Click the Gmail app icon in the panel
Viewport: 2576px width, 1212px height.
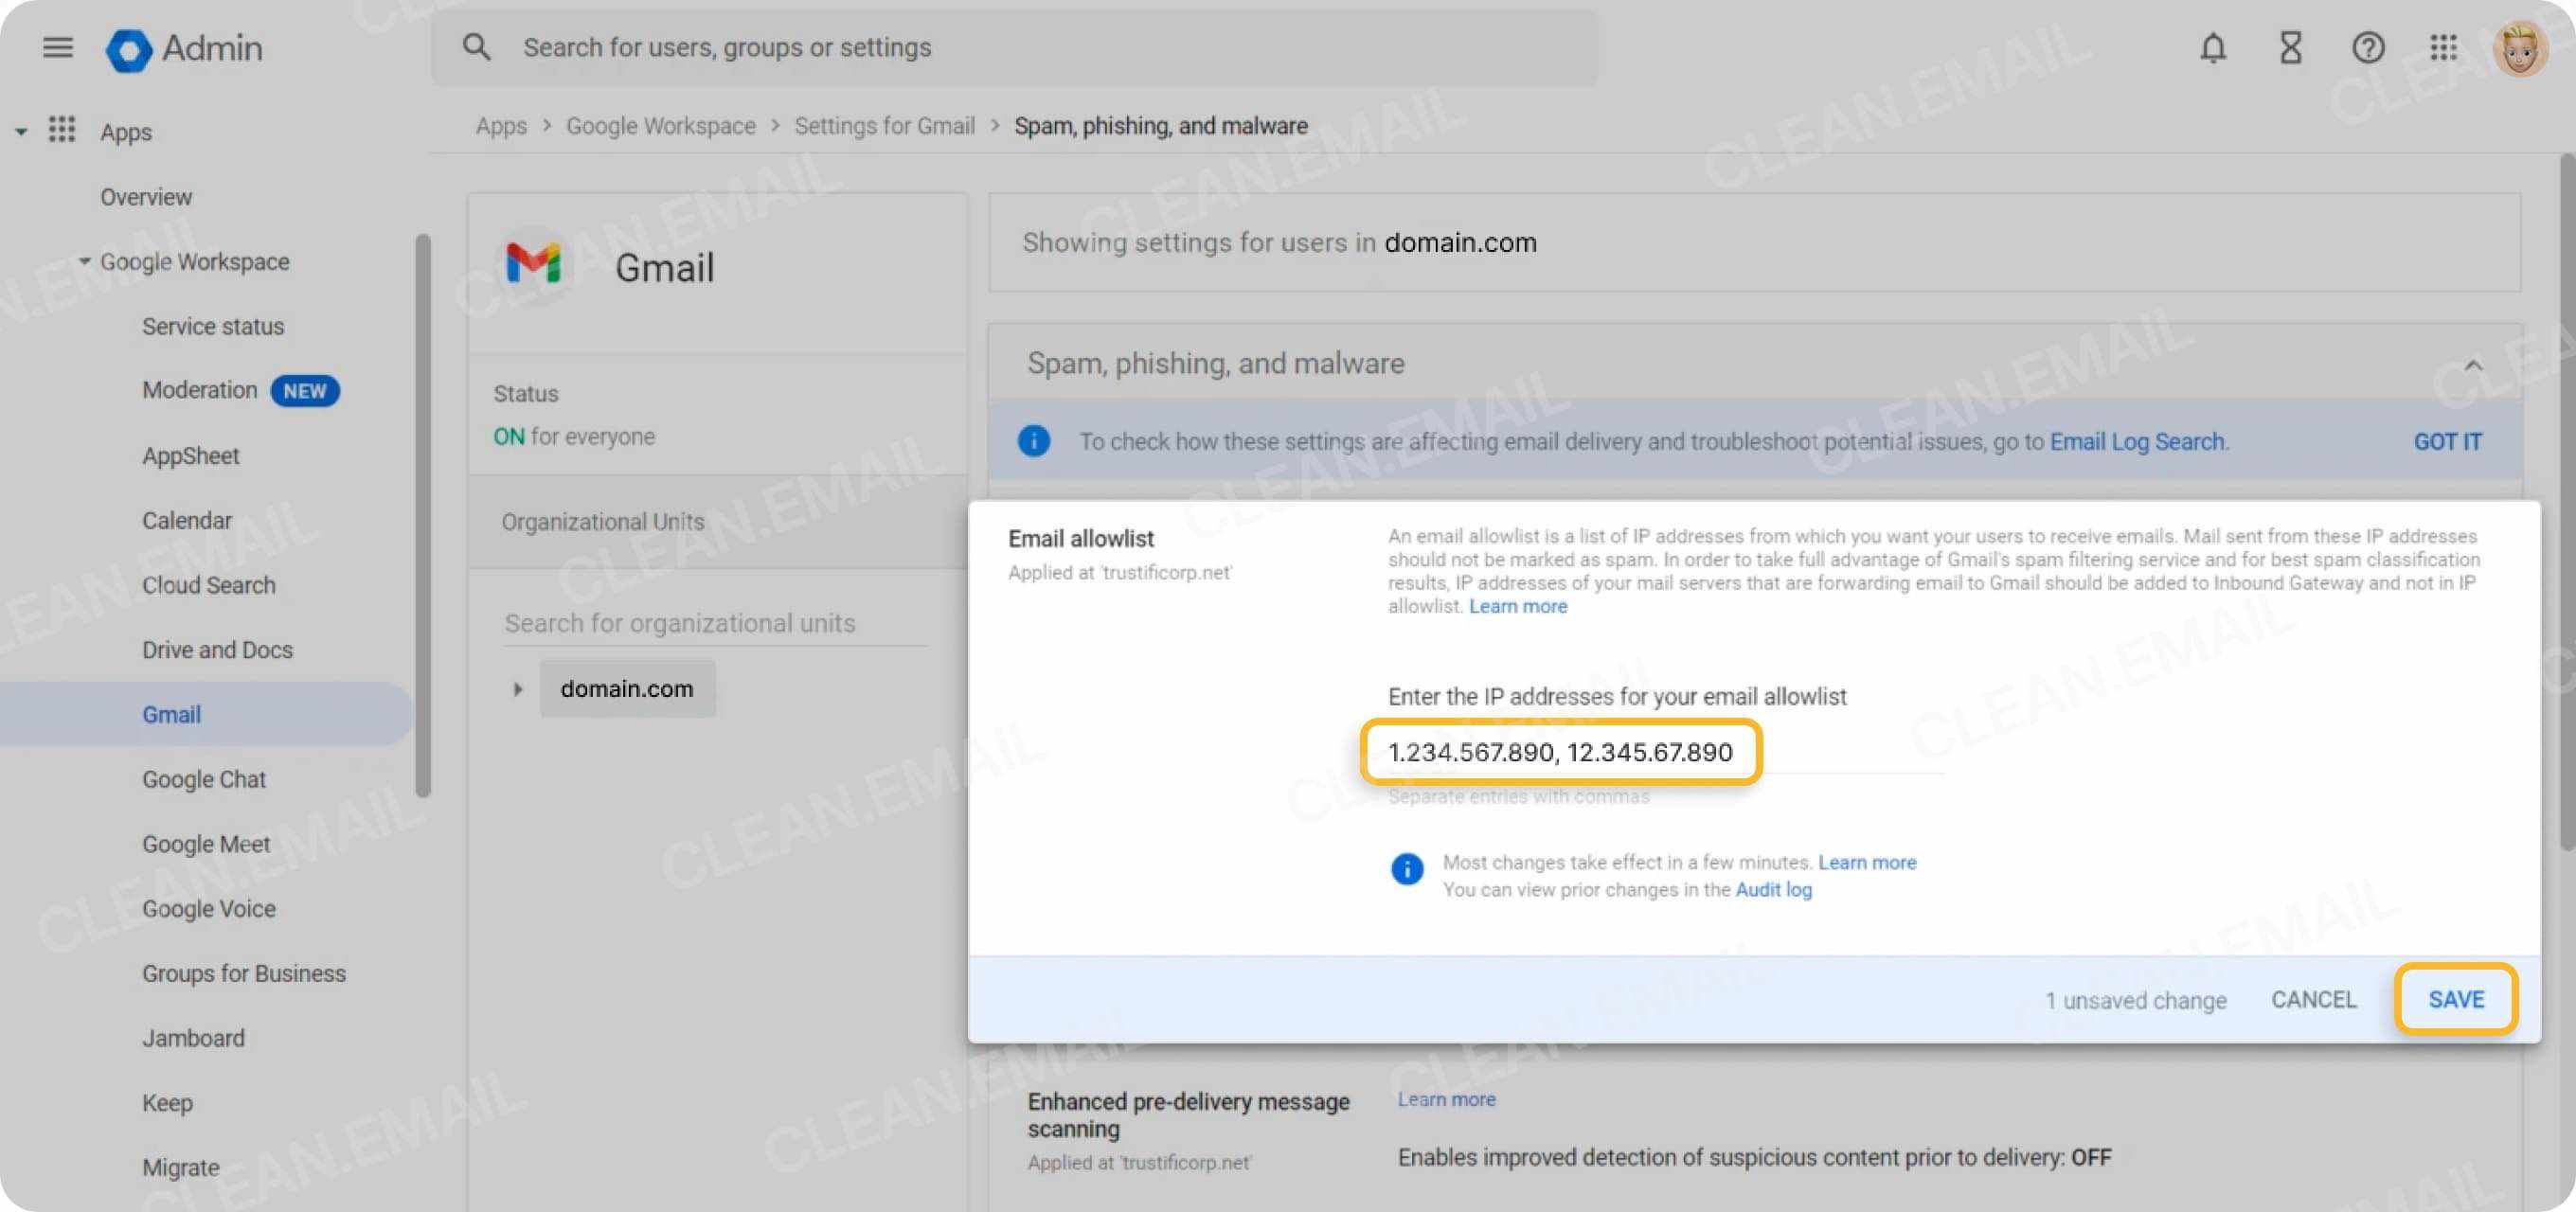pos(533,264)
